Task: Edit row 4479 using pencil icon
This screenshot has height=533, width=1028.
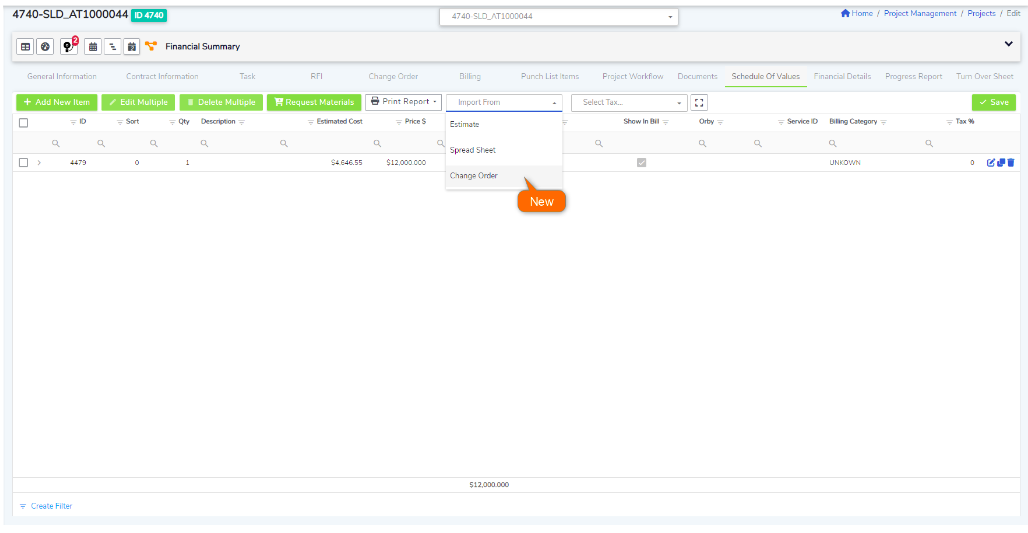Action: (x=991, y=163)
